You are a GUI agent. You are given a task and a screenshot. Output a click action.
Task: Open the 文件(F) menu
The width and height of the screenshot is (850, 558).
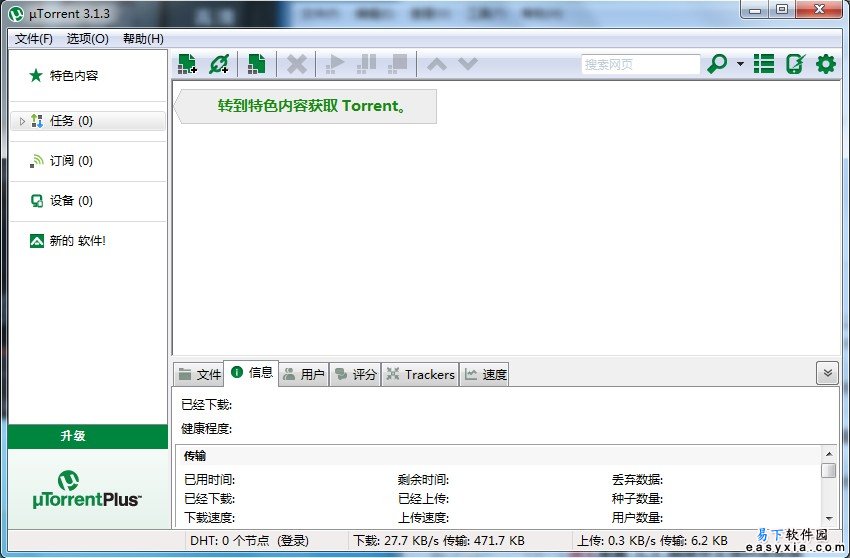pyautogui.click(x=34, y=39)
